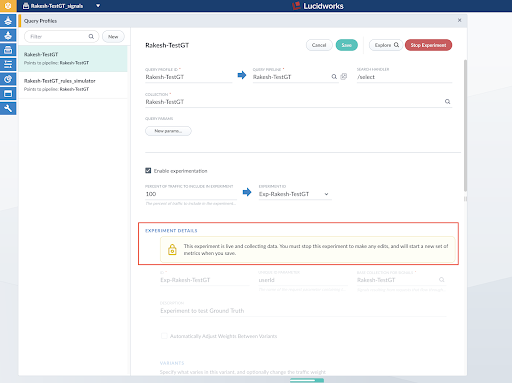Open the Rakesh-TestGT_signals app dropdown
Image resolution: width=512 pixels, height=383 pixels.
click(x=98, y=6)
